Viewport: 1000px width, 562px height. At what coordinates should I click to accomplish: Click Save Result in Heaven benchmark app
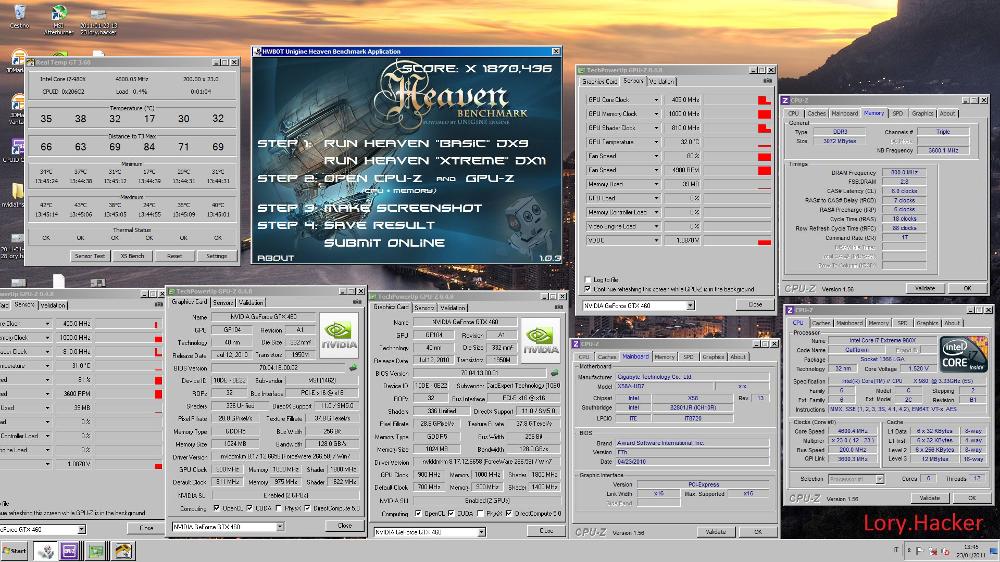point(379,225)
